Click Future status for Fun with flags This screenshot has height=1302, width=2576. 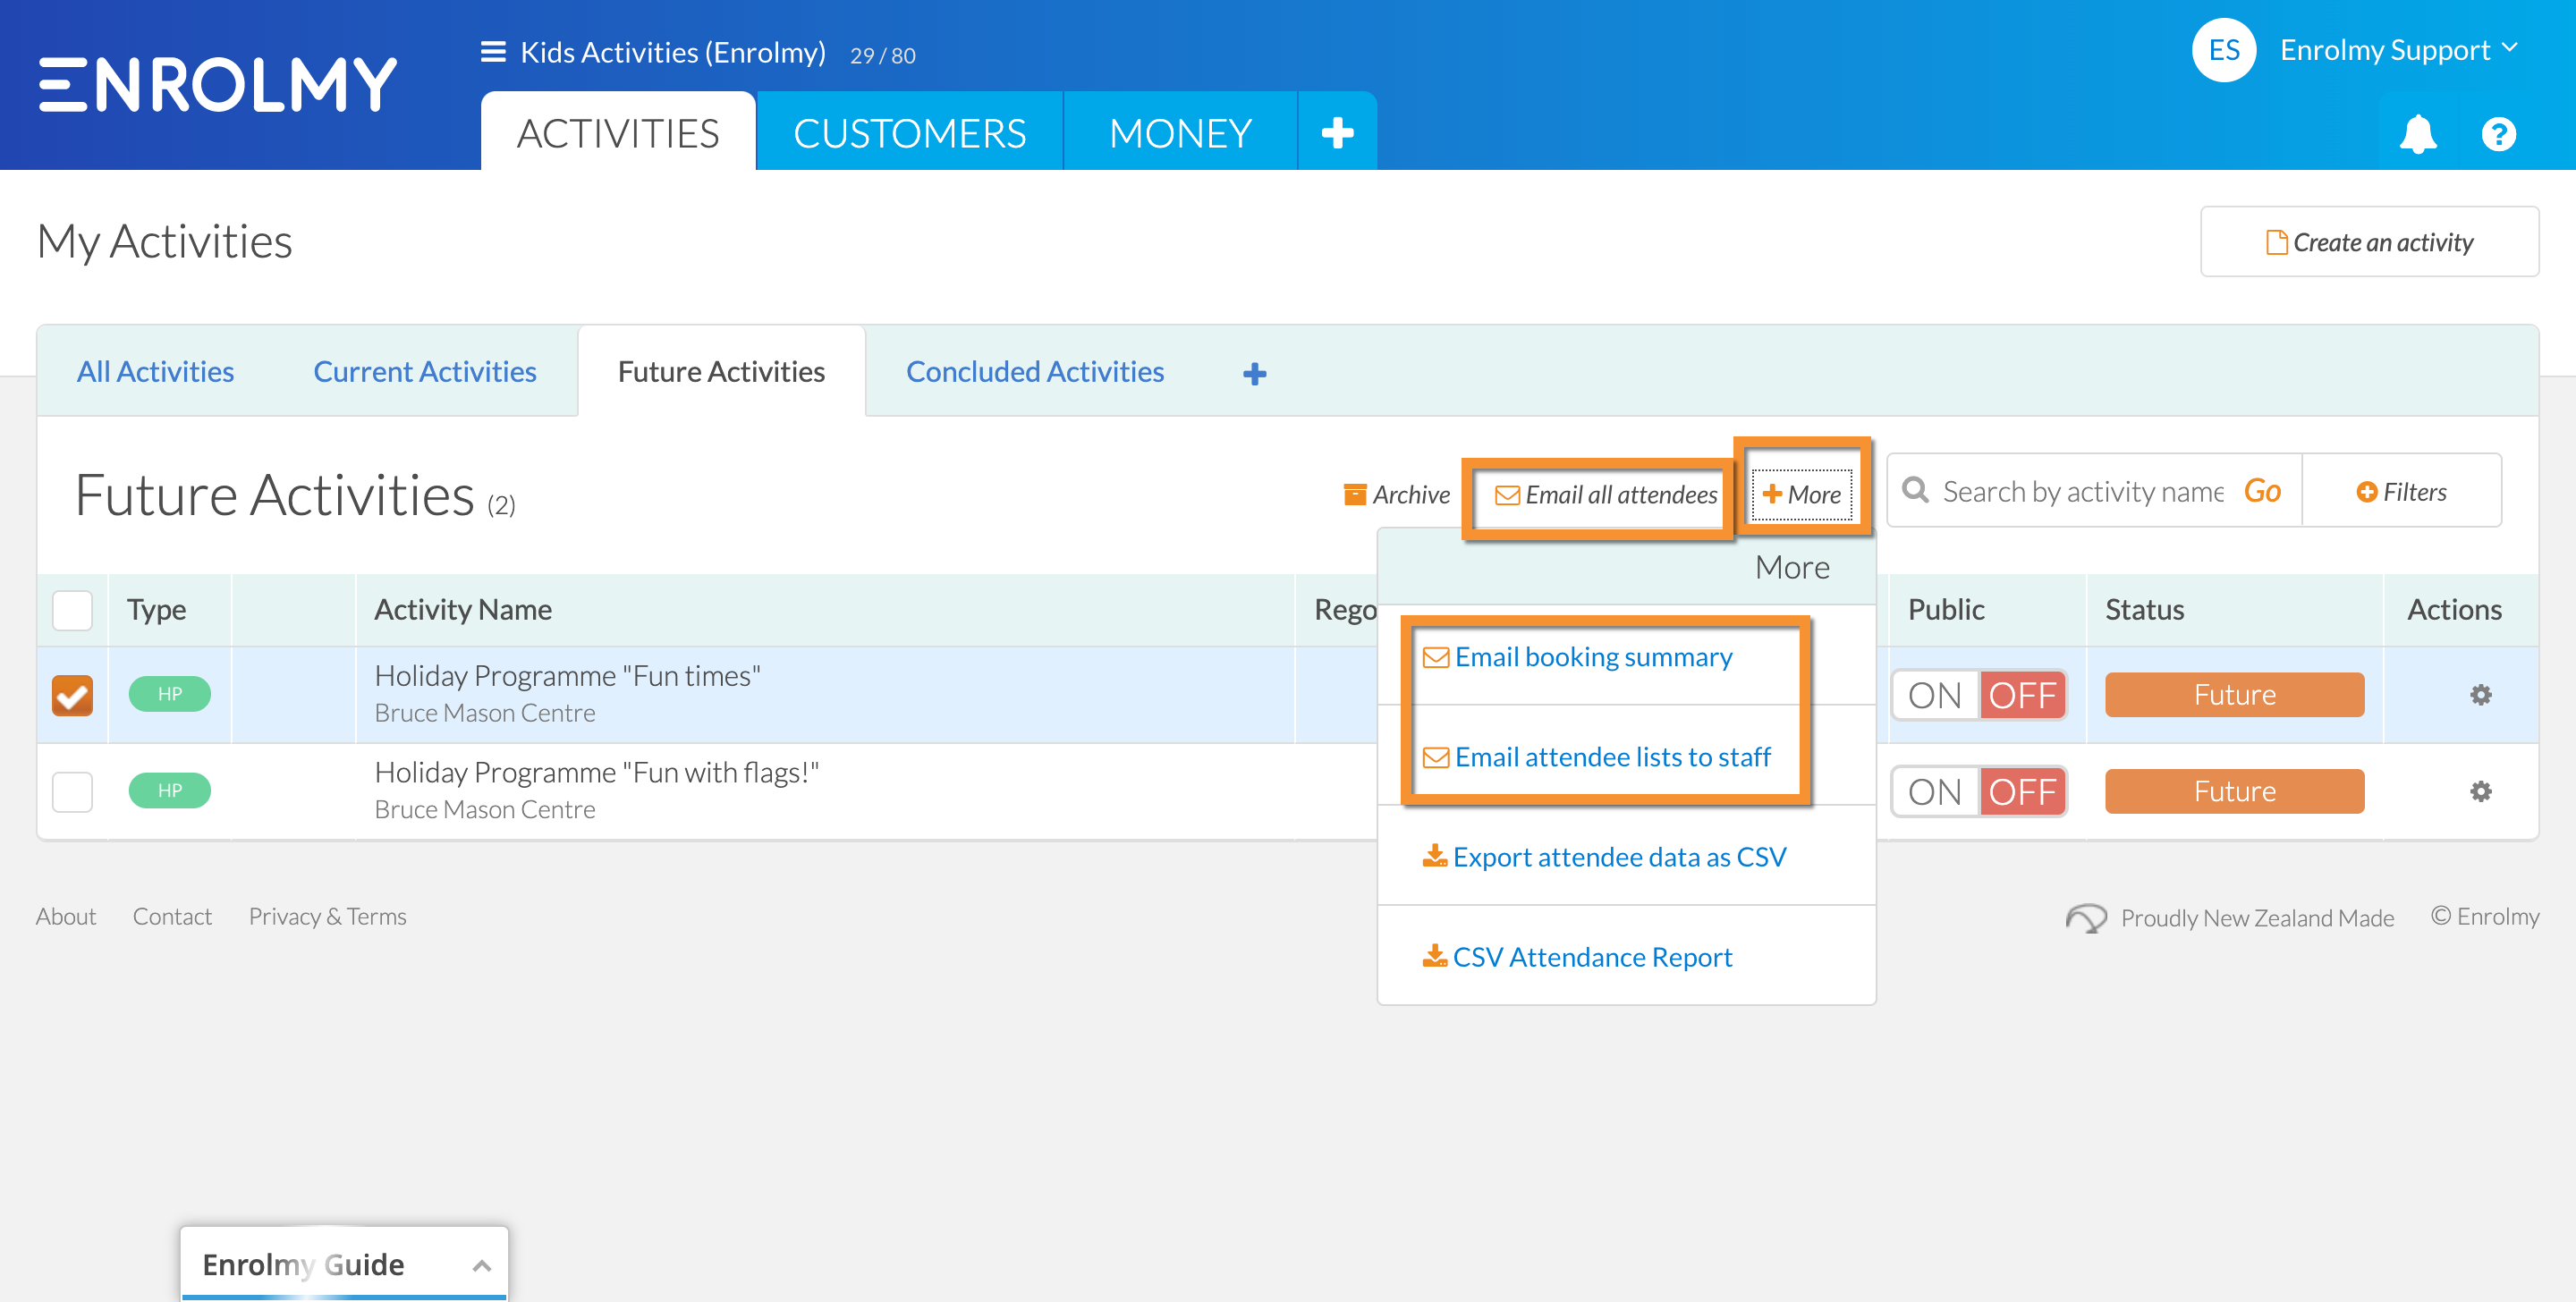(x=2233, y=791)
